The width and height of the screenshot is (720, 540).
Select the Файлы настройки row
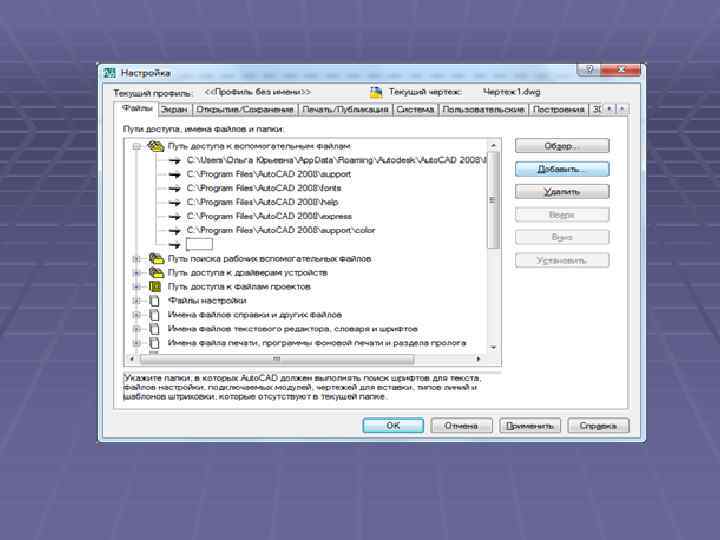click(207, 301)
